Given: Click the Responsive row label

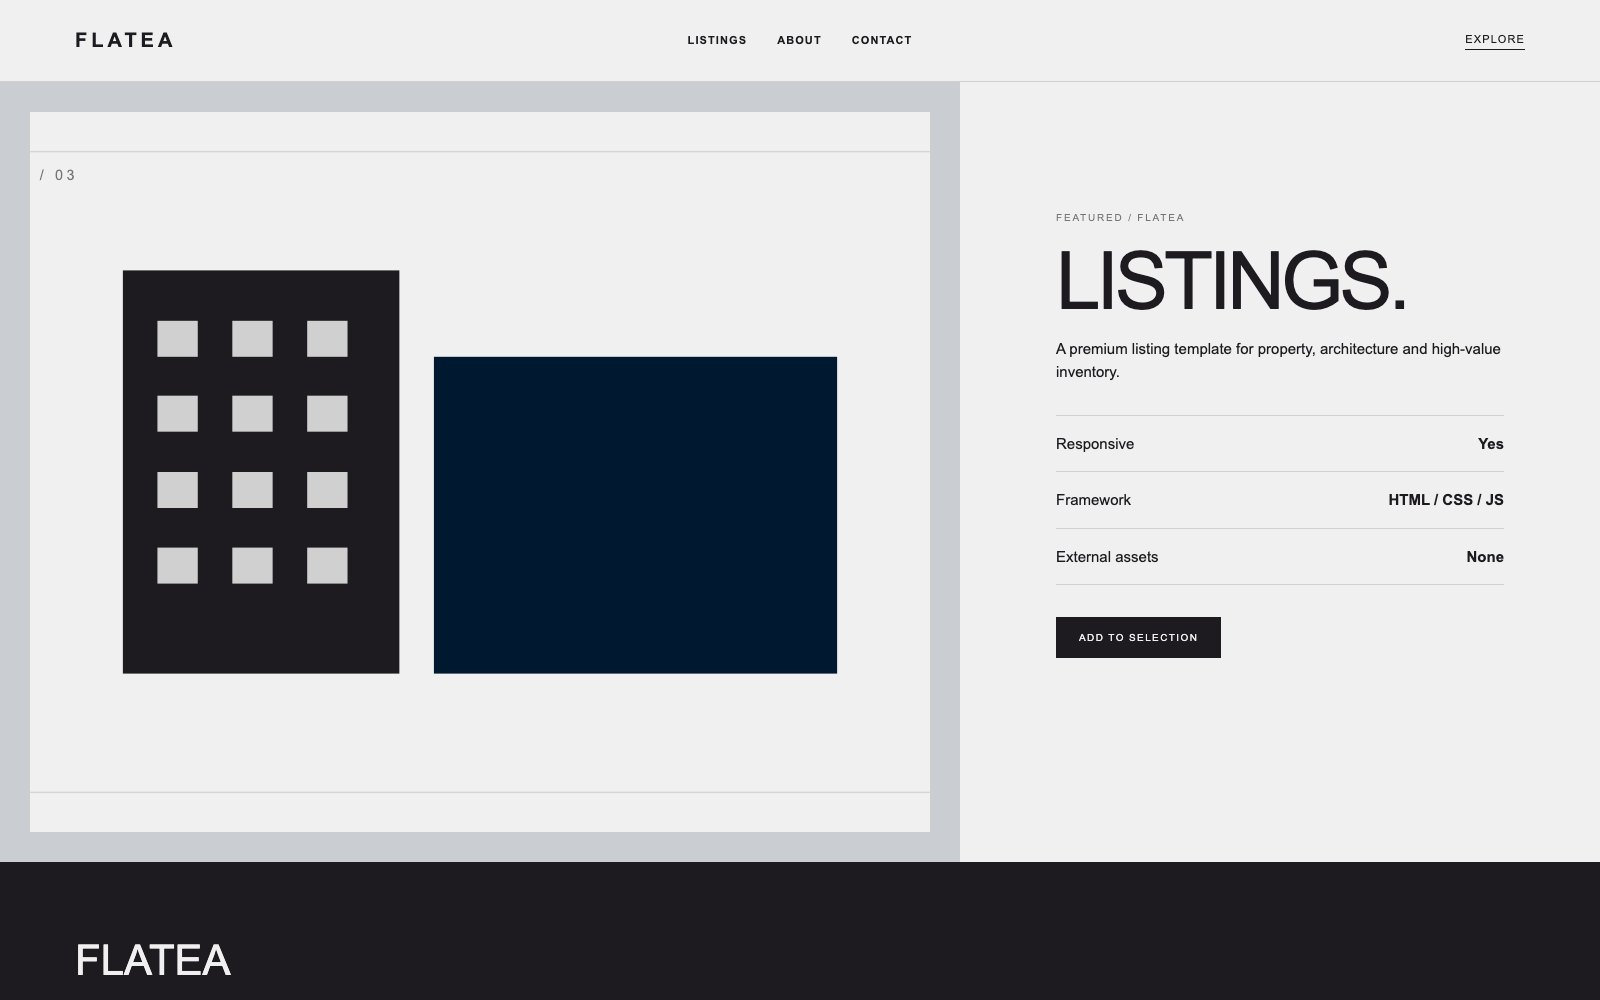Looking at the screenshot, I should [x=1095, y=444].
